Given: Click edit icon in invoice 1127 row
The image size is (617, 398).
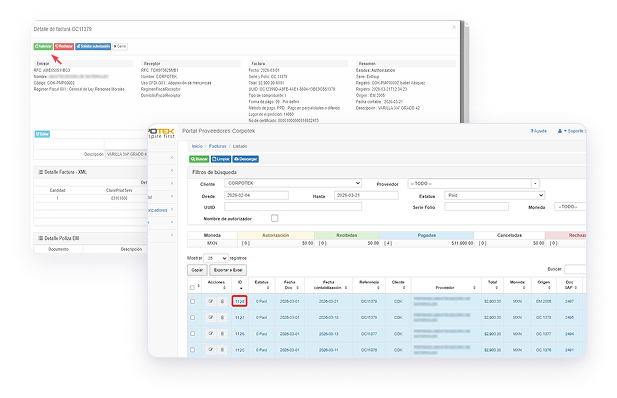Looking at the screenshot, I should coord(211,317).
